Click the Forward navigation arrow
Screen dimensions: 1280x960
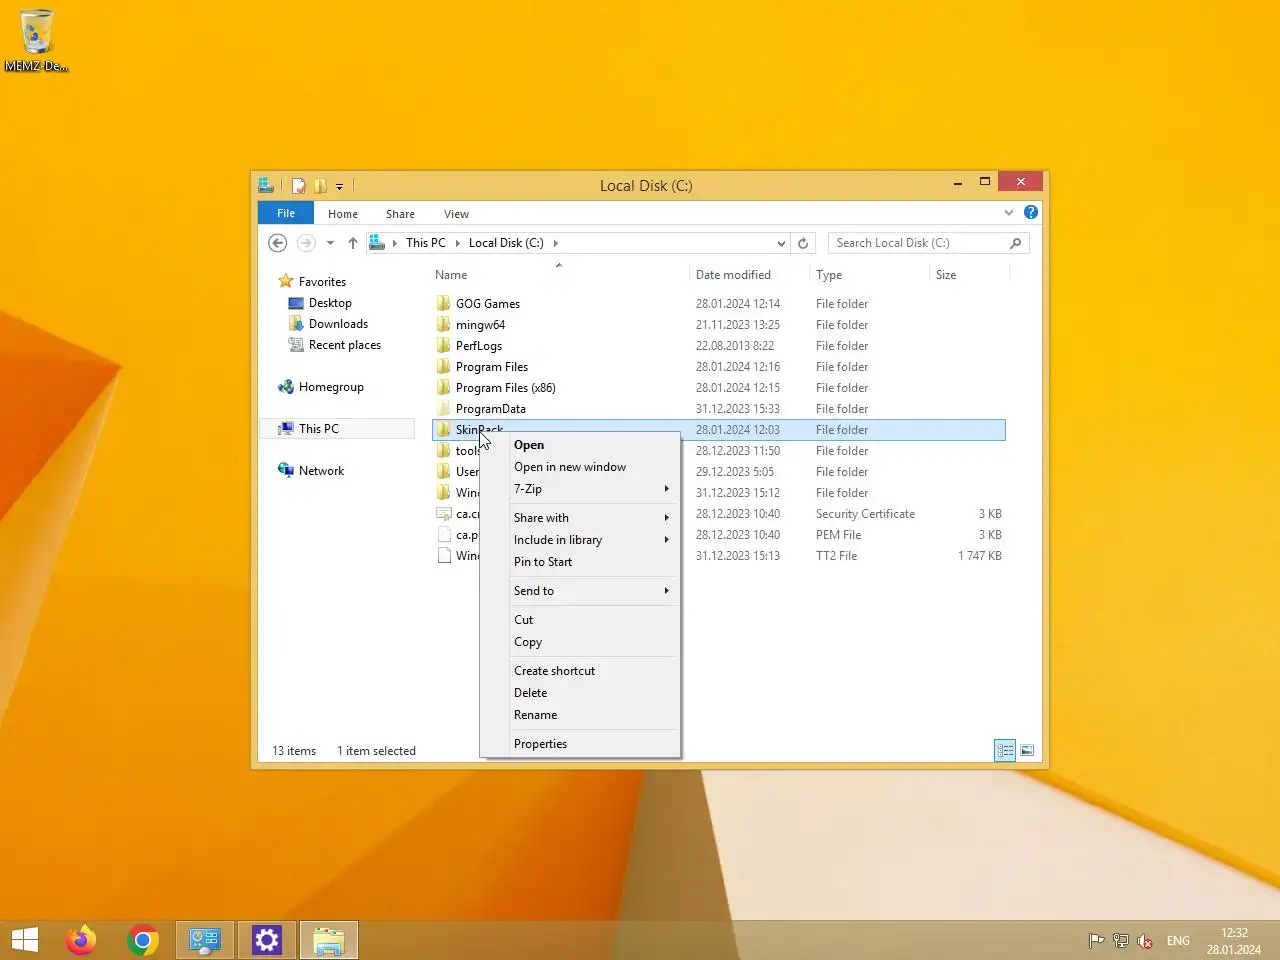306,243
